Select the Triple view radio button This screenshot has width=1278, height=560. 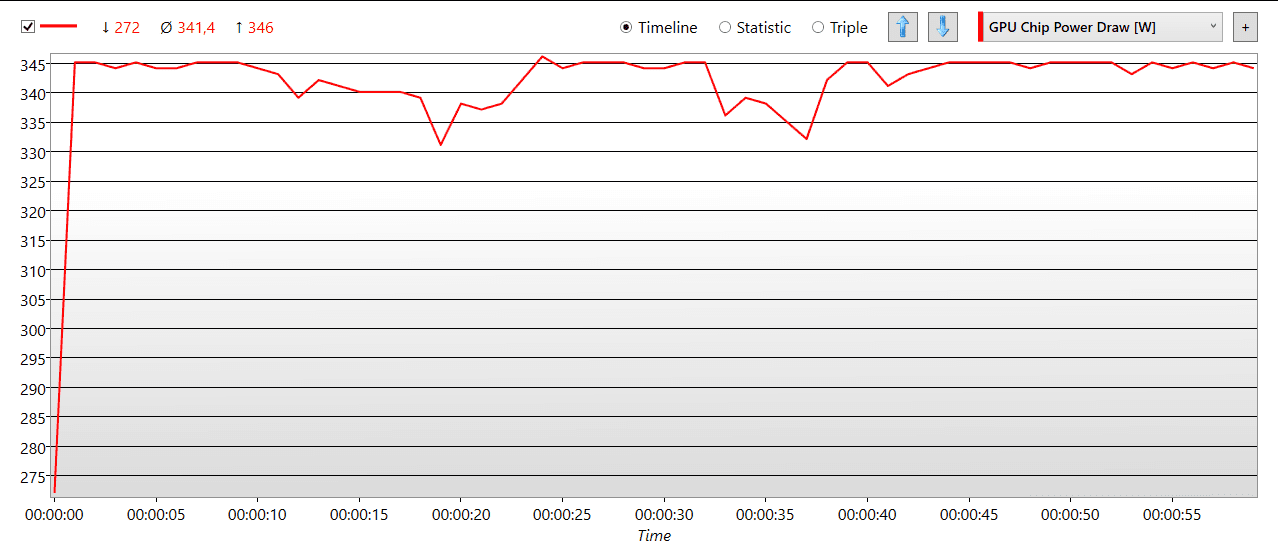[840, 28]
